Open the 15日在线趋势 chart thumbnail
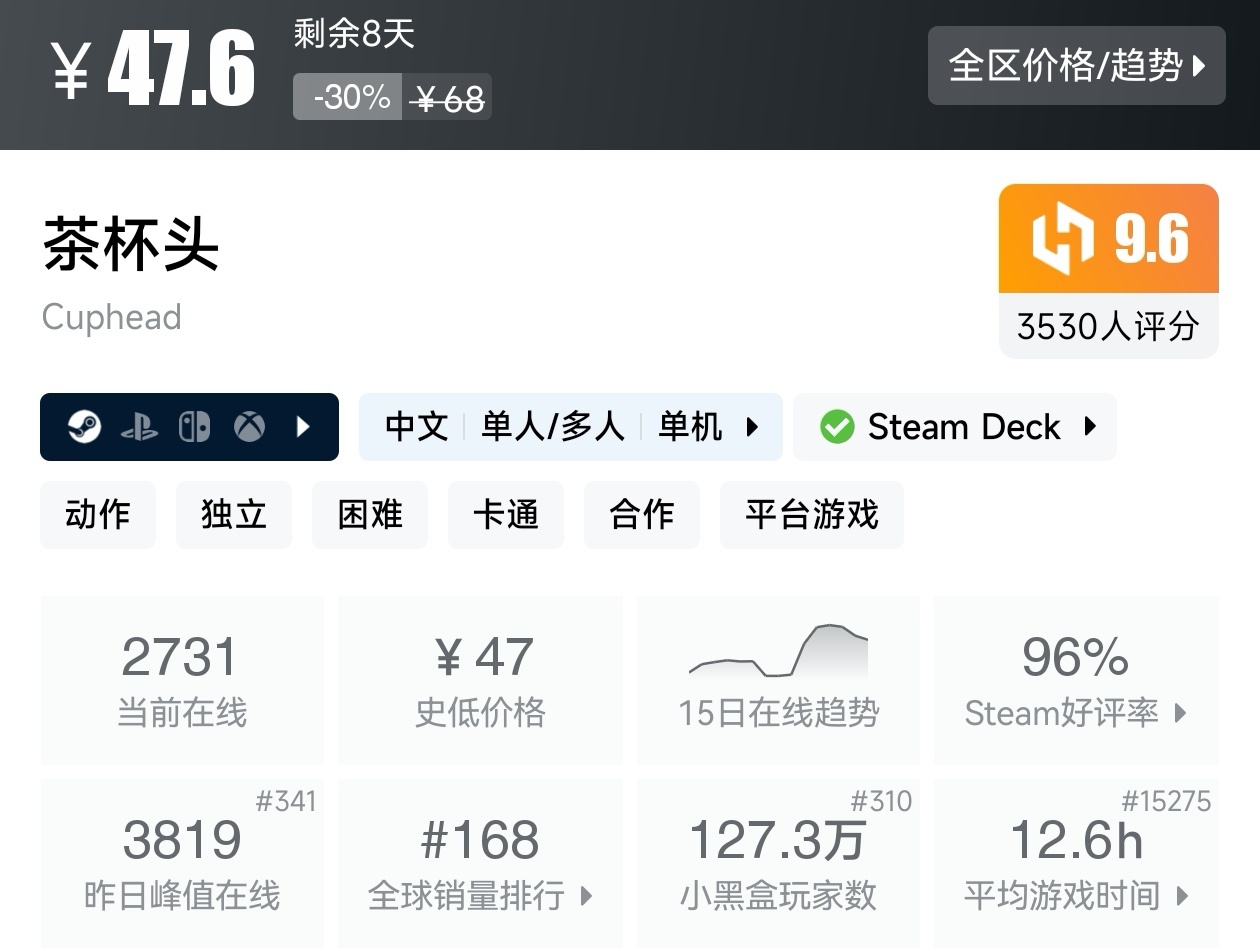 778,651
